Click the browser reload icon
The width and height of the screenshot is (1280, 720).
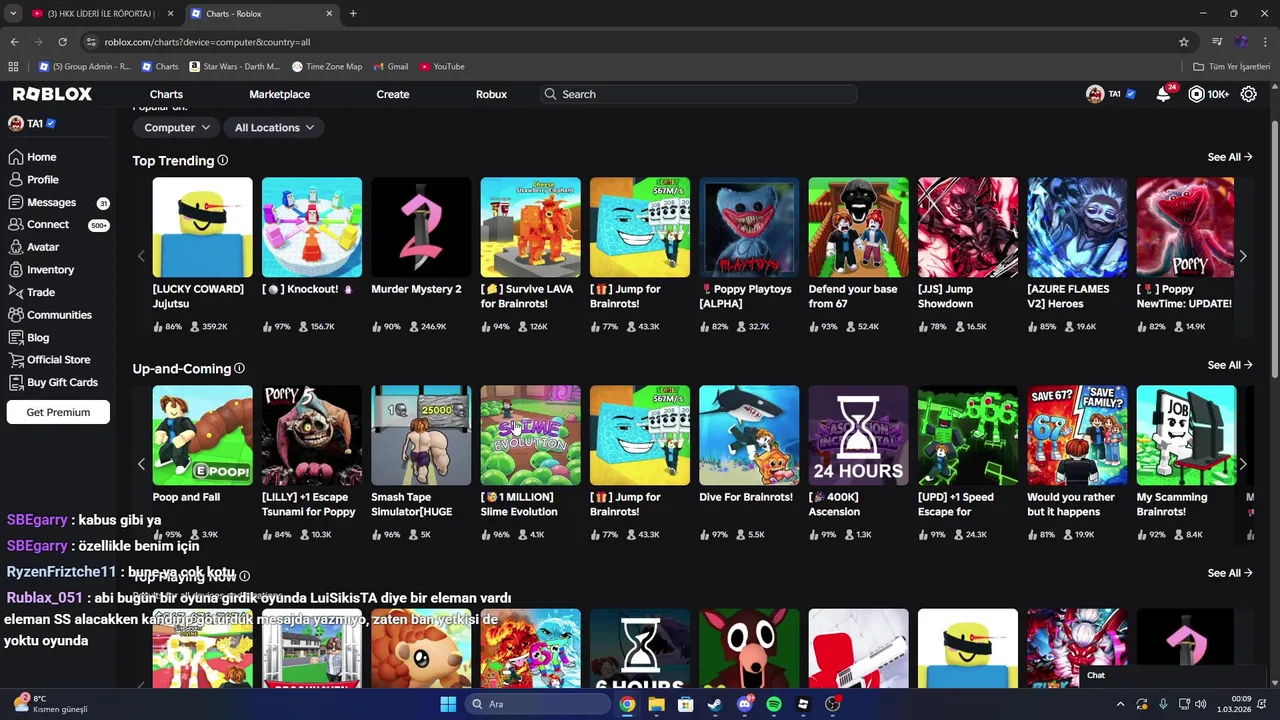click(x=62, y=42)
